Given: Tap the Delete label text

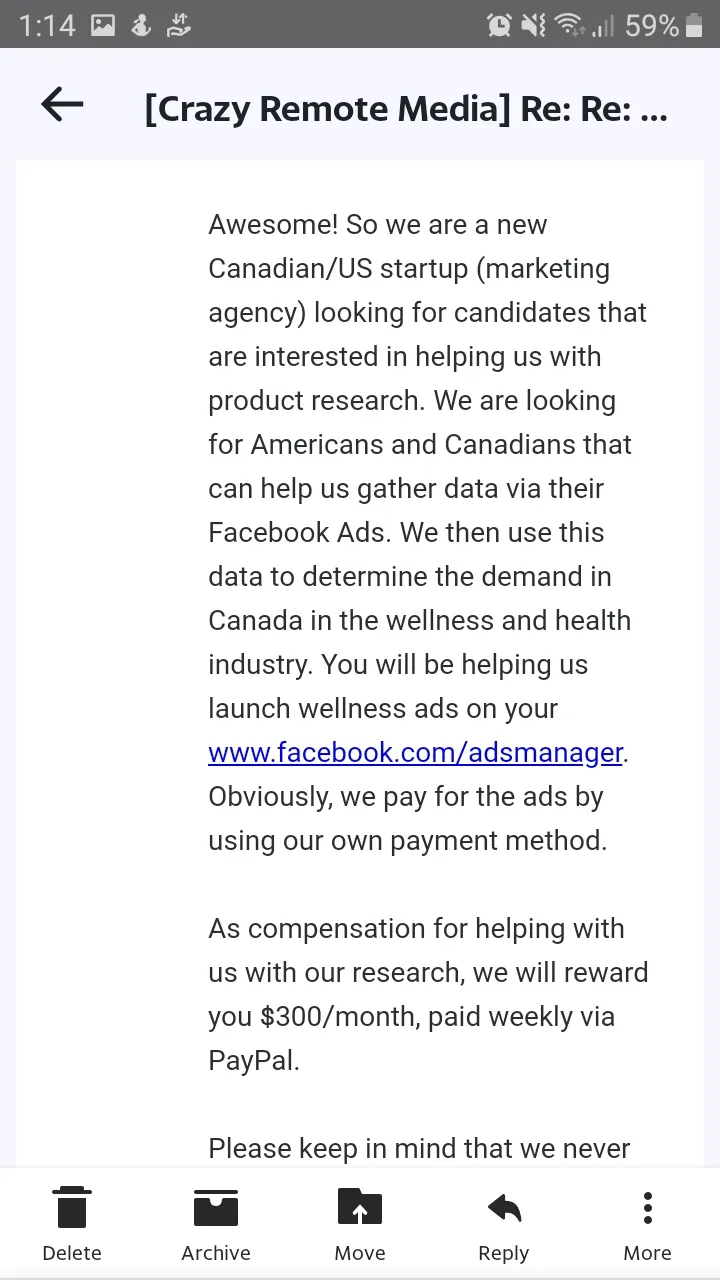Looking at the screenshot, I should coord(72,1253).
